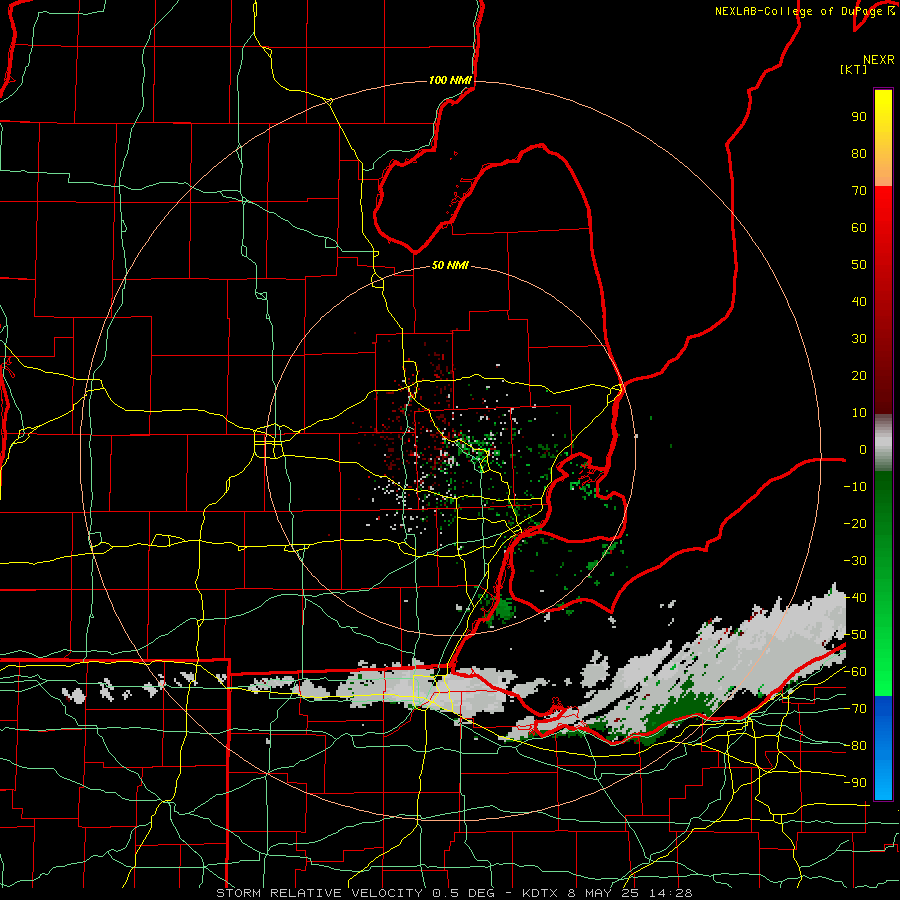900x900 pixels.
Task: Select the -10 scale label
Action: (855, 487)
